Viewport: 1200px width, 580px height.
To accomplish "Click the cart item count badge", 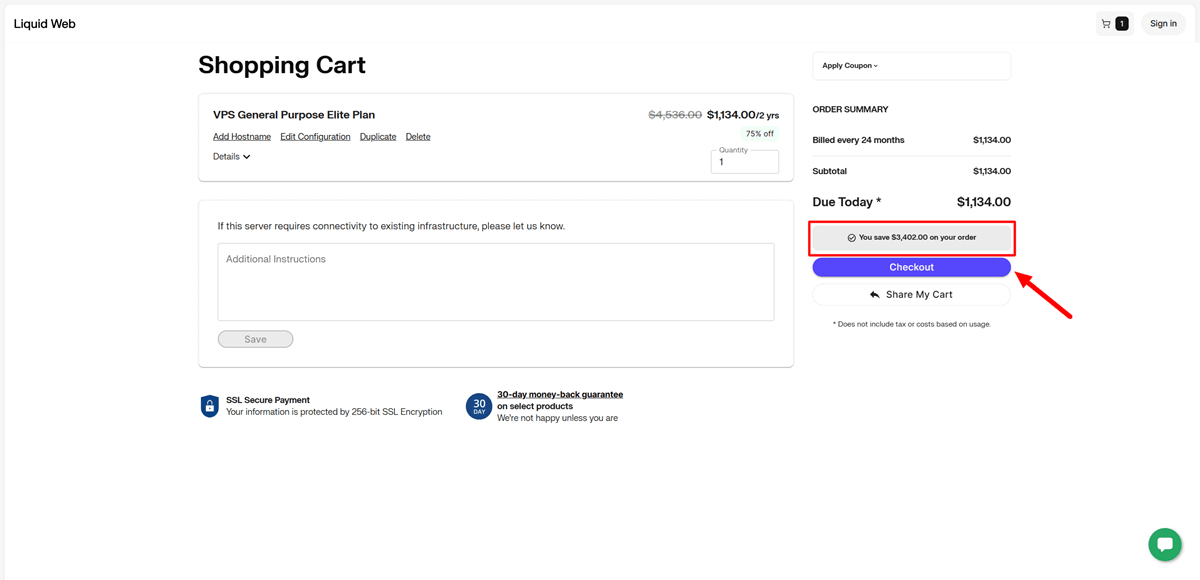I will point(1120,22).
